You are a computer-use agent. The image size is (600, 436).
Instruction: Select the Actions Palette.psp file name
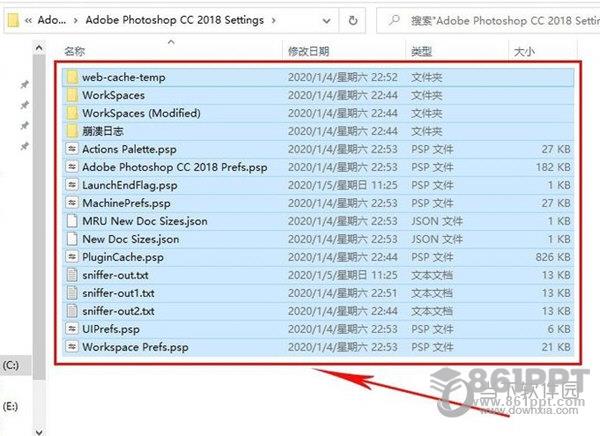coord(129,149)
